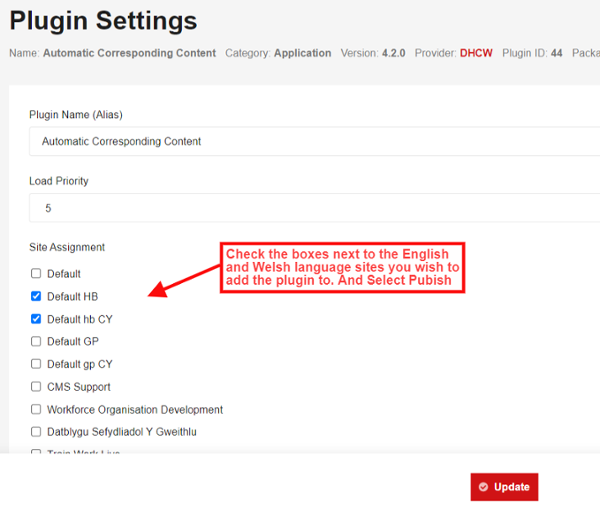
Task: Check the Default site checkbox
Action: 37,274
